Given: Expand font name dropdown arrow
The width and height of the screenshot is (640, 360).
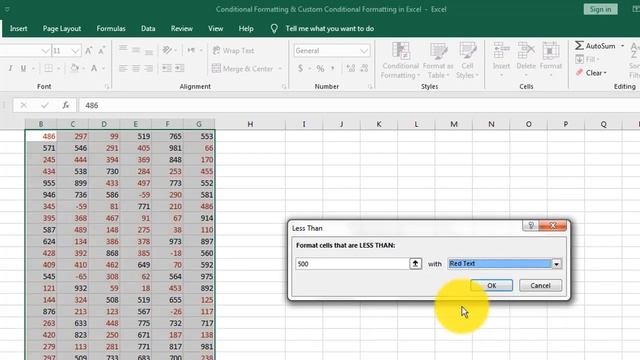Looking at the screenshot, I should (x=45, y=51).
